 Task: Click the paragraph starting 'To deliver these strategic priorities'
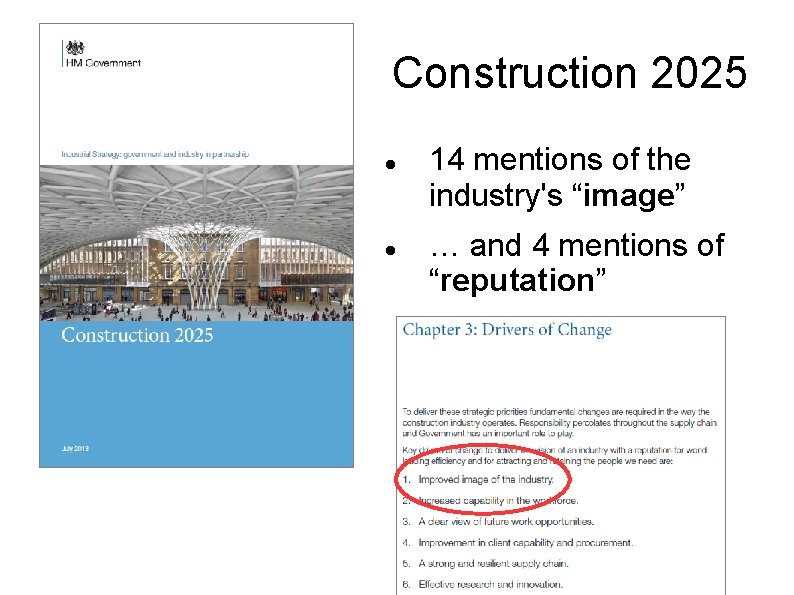click(560, 422)
